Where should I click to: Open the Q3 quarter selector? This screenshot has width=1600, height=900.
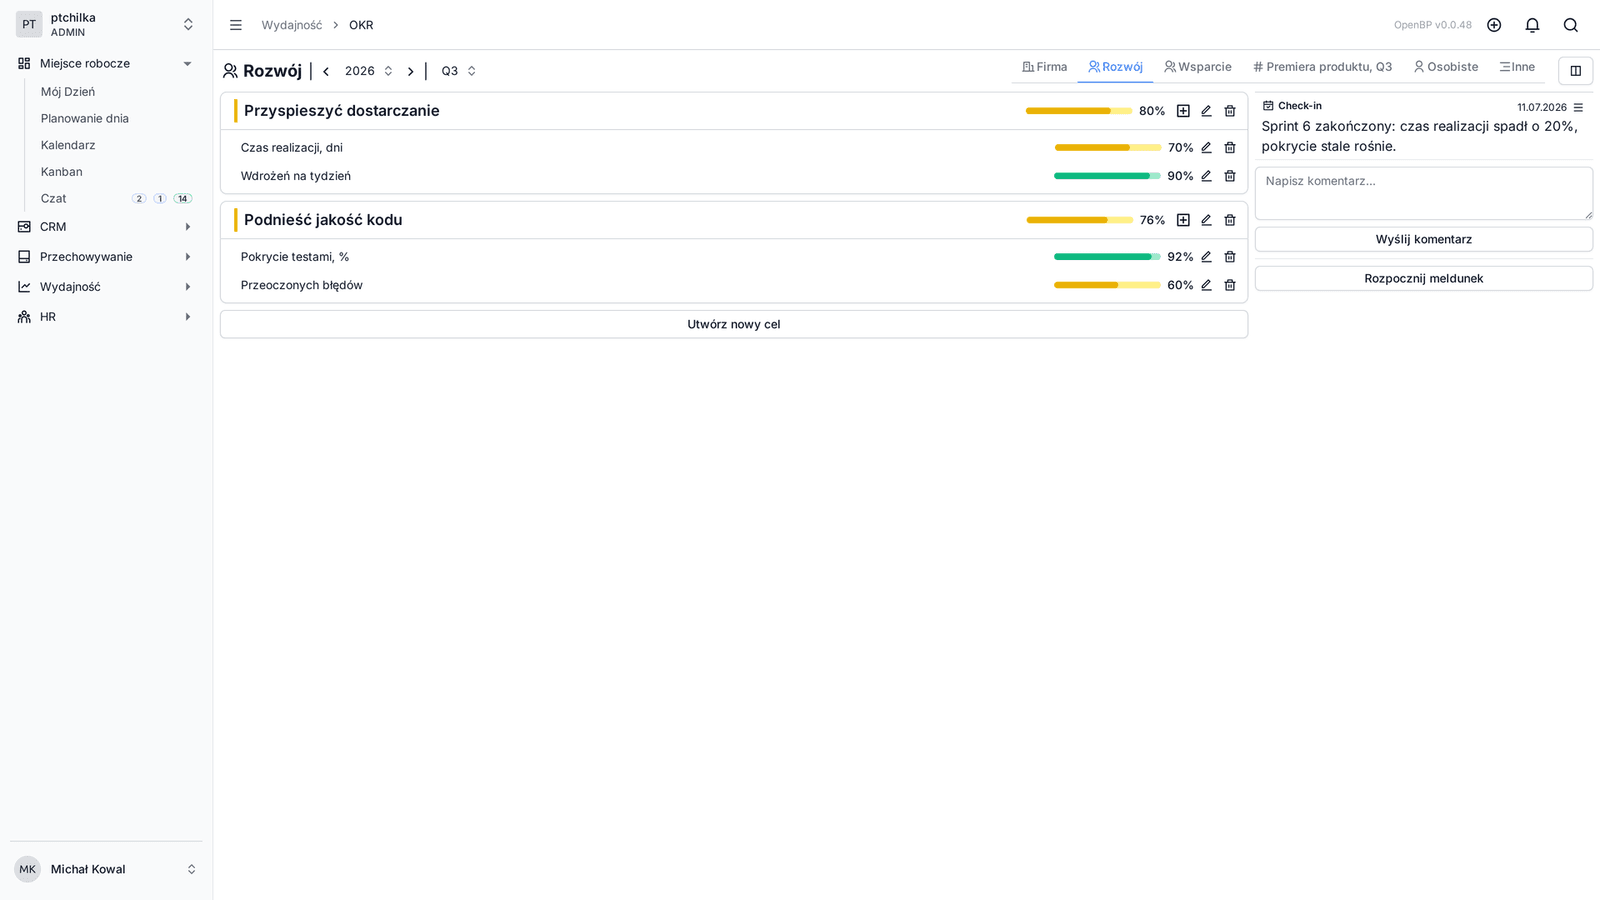pyautogui.click(x=459, y=71)
